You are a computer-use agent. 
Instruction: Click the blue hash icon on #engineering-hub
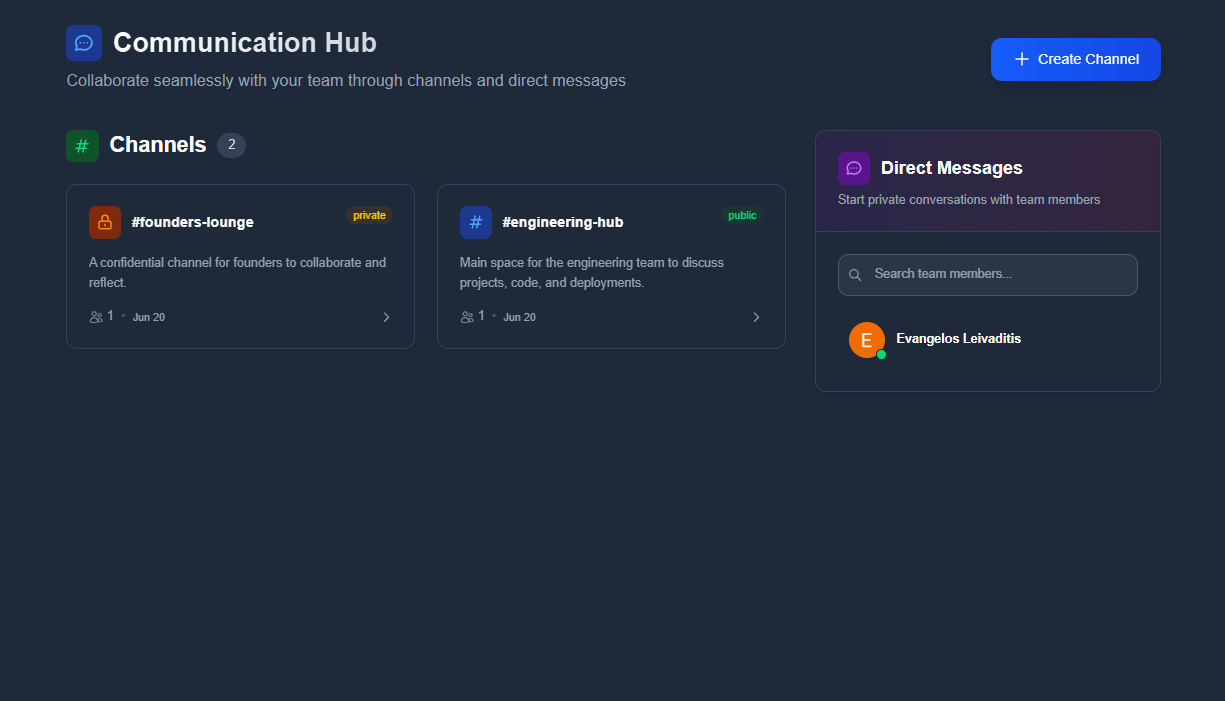pyautogui.click(x=476, y=222)
